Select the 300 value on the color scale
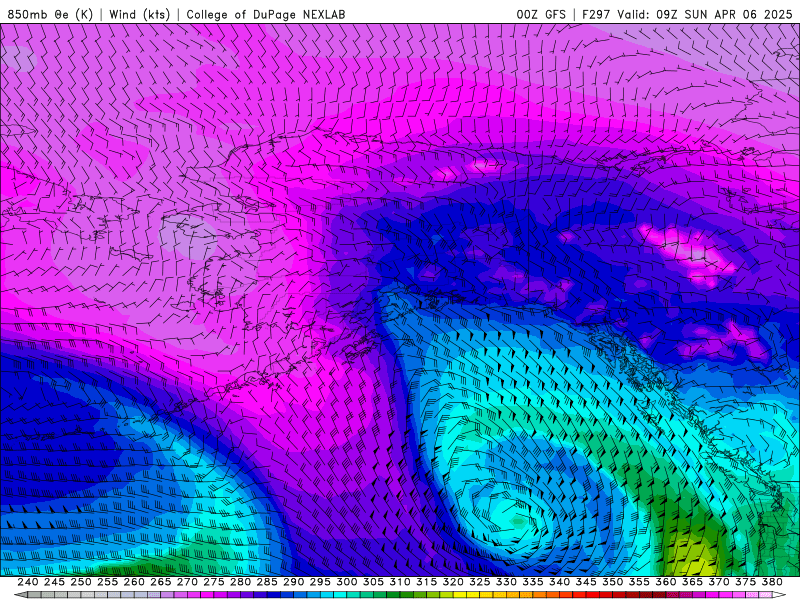This screenshot has height=600, width=800. 346,582
